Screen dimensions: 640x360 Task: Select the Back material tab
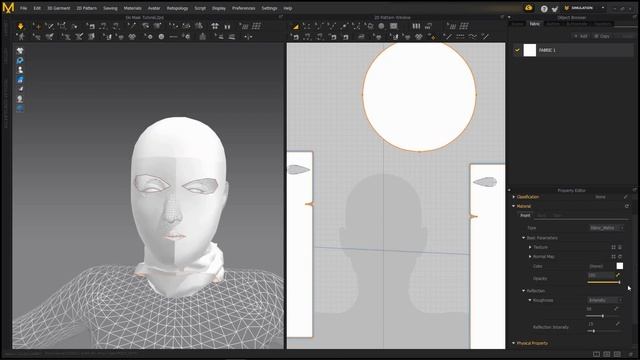tap(542, 216)
